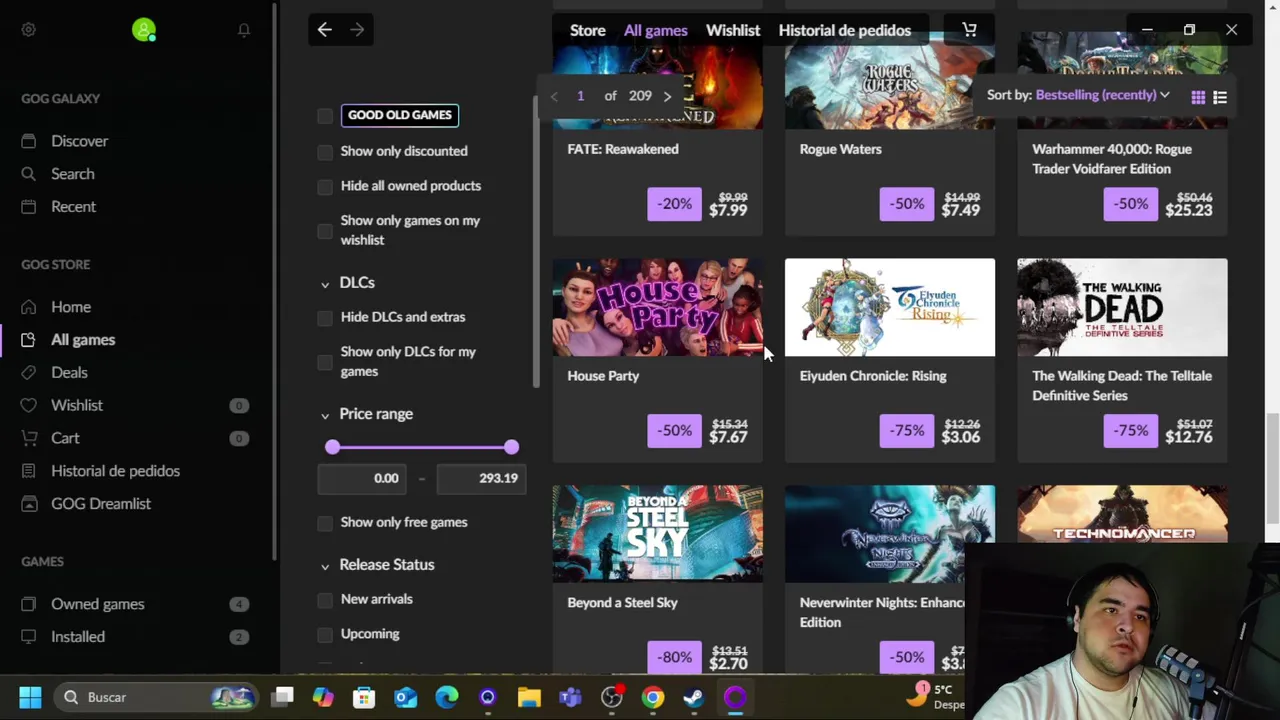The height and width of the screenshot is (720, 1280).
Task: Click the Windows taskbar Buscar search box
Action: pyautogui.click(x=155, y=697)
